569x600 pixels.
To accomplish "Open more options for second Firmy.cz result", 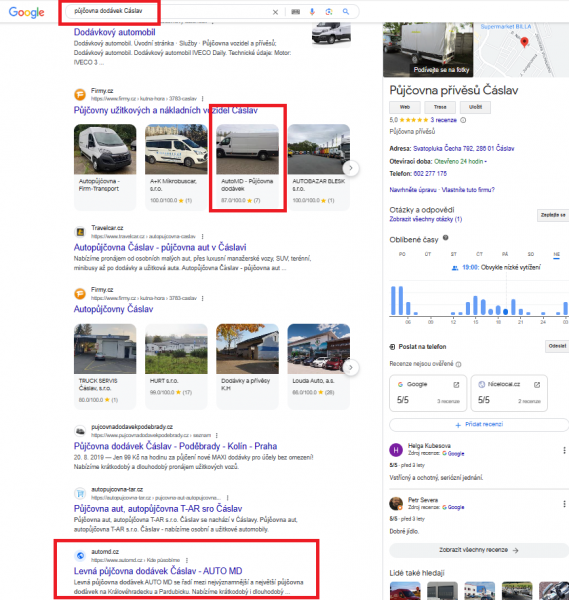I will pos(202,298).
